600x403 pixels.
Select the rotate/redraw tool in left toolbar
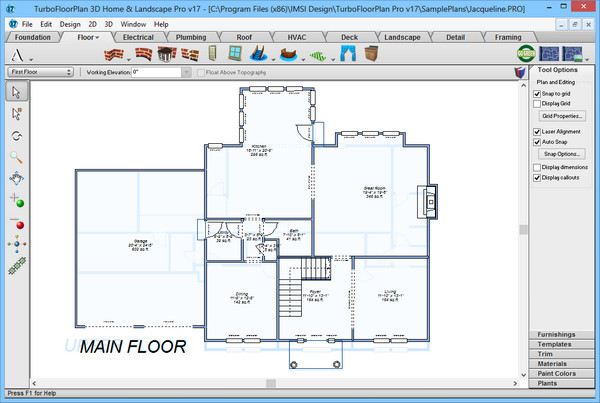[x=17, y=135]
